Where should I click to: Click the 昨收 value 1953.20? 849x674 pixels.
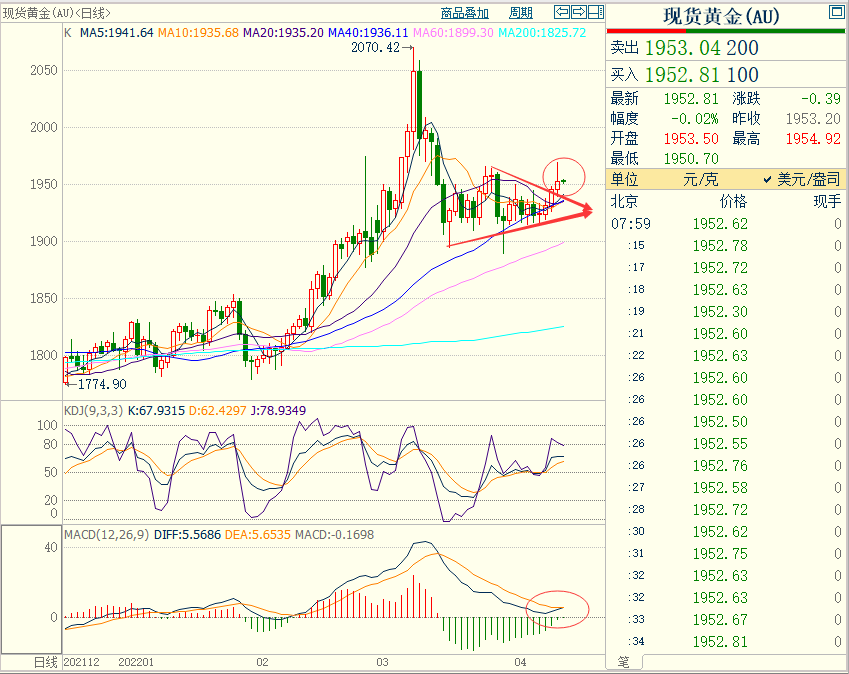[813, 119]
